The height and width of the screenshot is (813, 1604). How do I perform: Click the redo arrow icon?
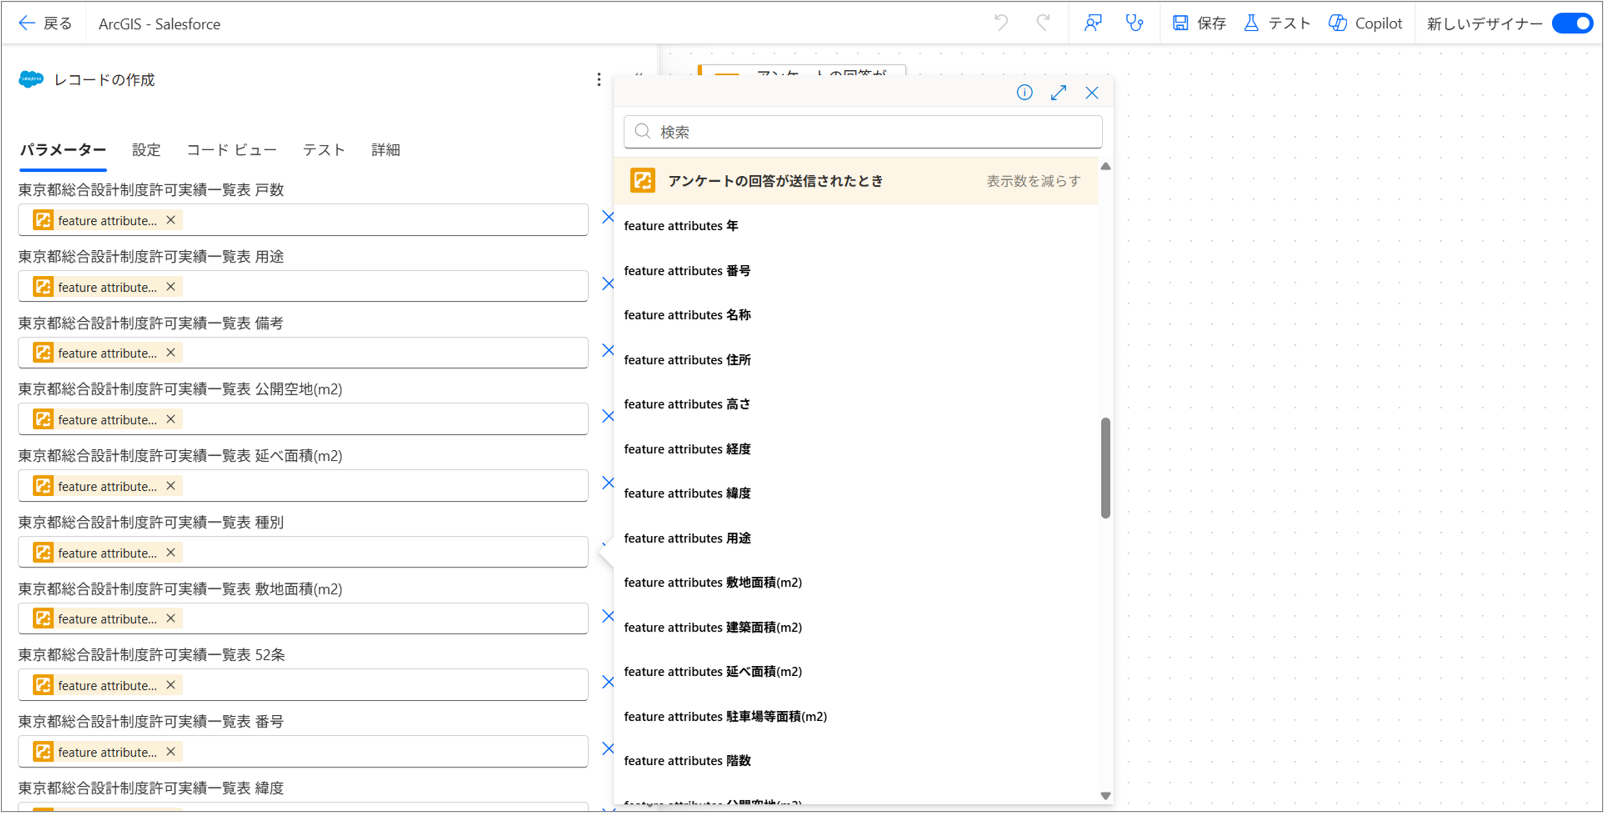pyautogui.click(x=1043, y=23)
